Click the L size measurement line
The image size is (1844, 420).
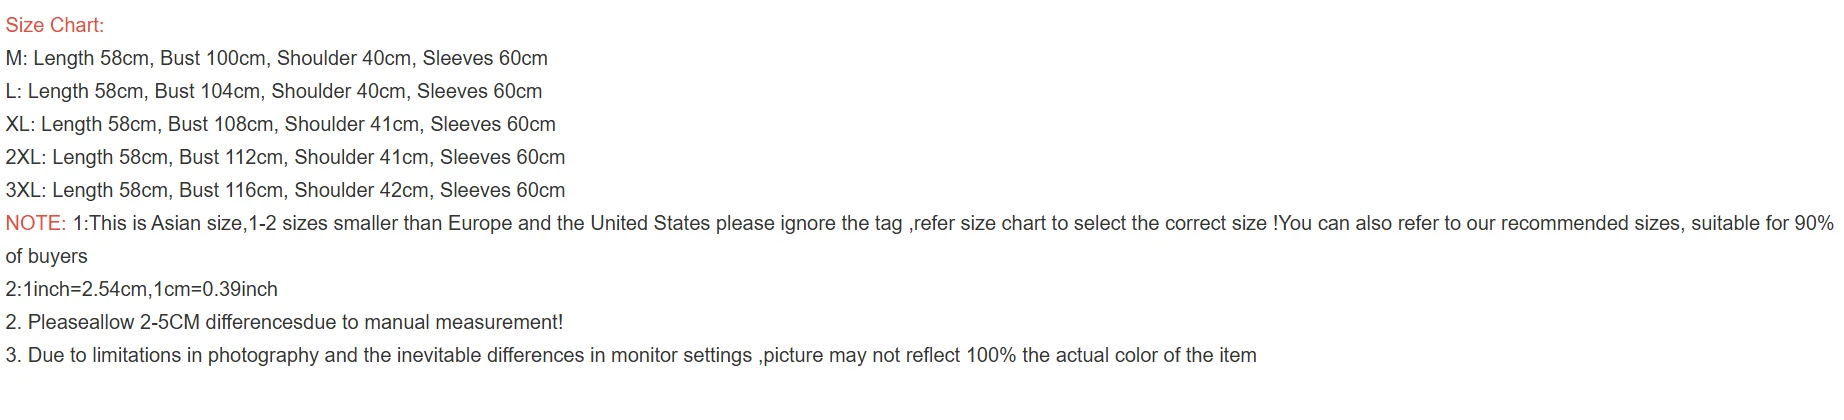273,91
